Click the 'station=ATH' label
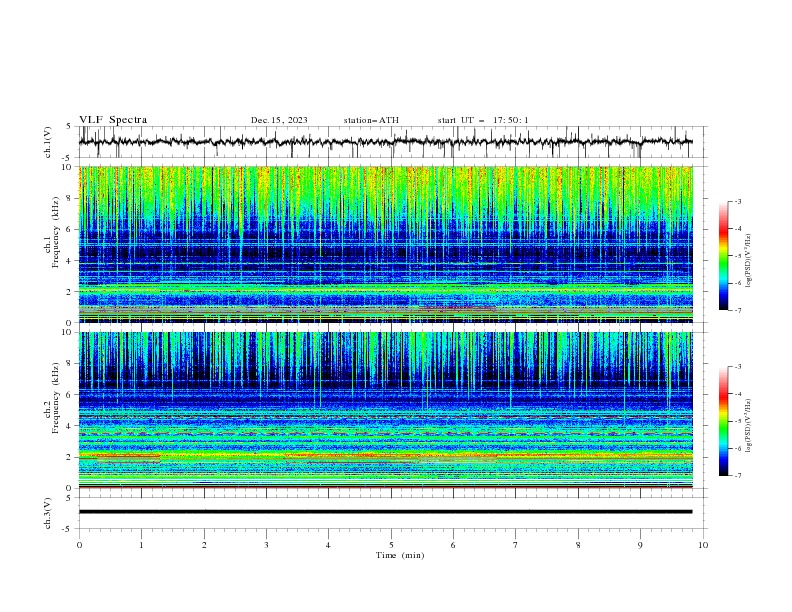The image size is (792, 612). click(371, 120)
